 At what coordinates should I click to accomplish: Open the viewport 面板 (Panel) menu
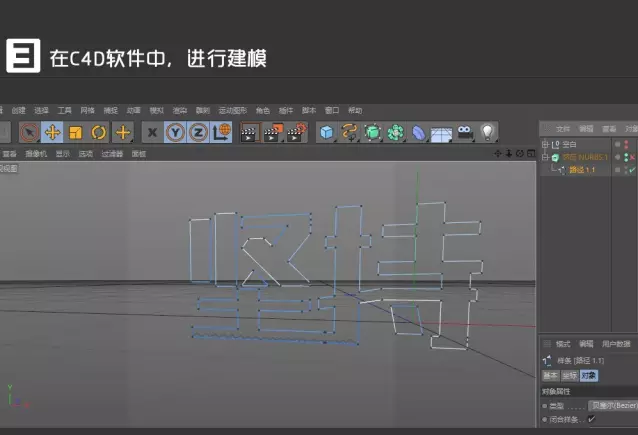pyautogui.click(x=139, y=154)
